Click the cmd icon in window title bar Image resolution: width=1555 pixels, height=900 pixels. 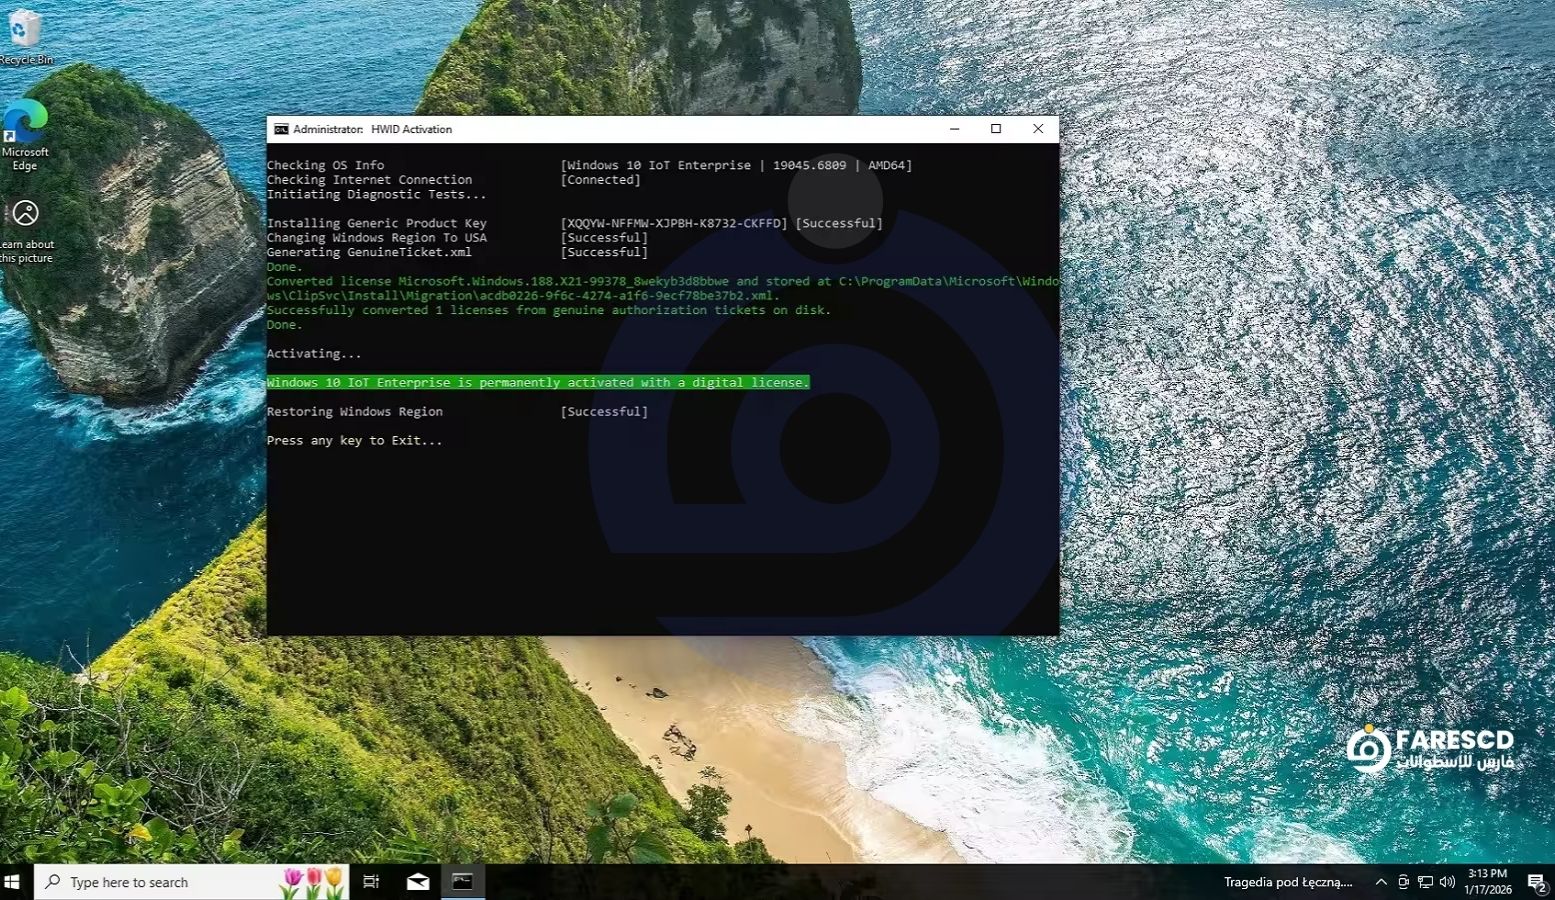(x=281, y=129)
